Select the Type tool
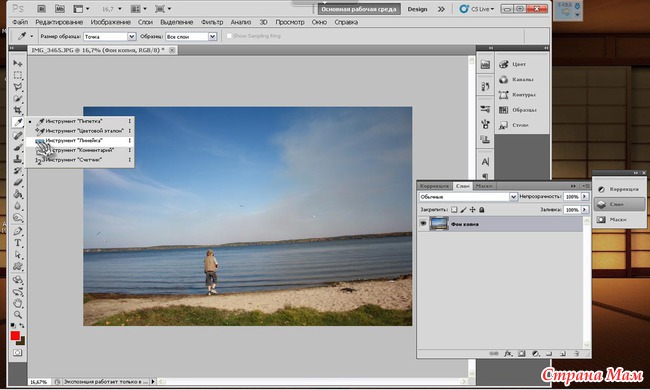Screen dimensions: 650x390 click(x=17, y=243)
